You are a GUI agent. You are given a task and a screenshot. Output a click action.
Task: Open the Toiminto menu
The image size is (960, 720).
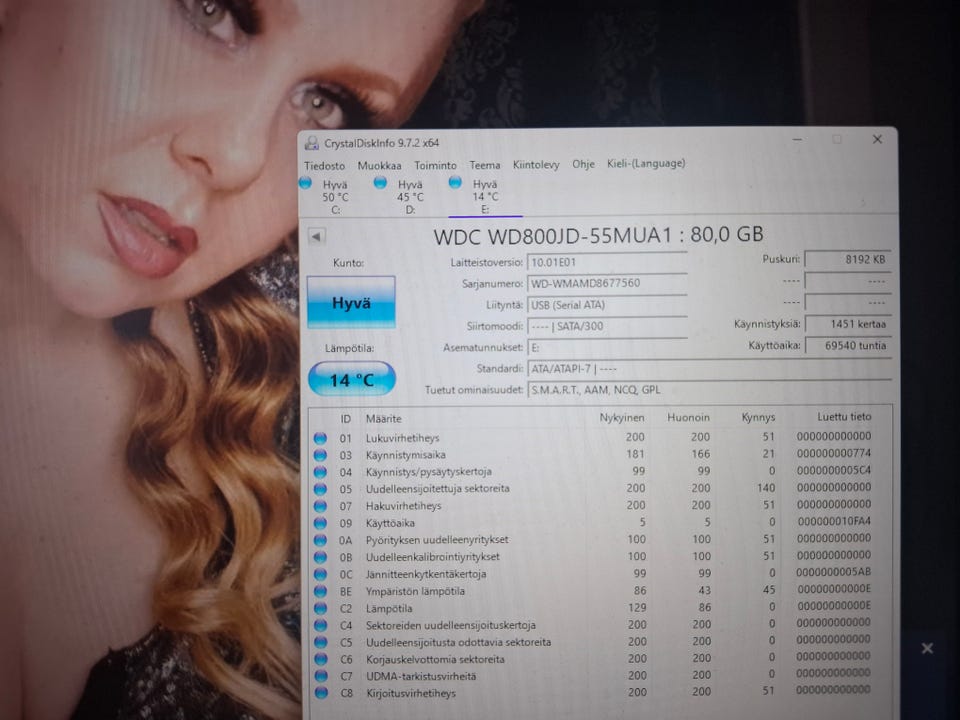pyautogui.click(x=435, y=165)
